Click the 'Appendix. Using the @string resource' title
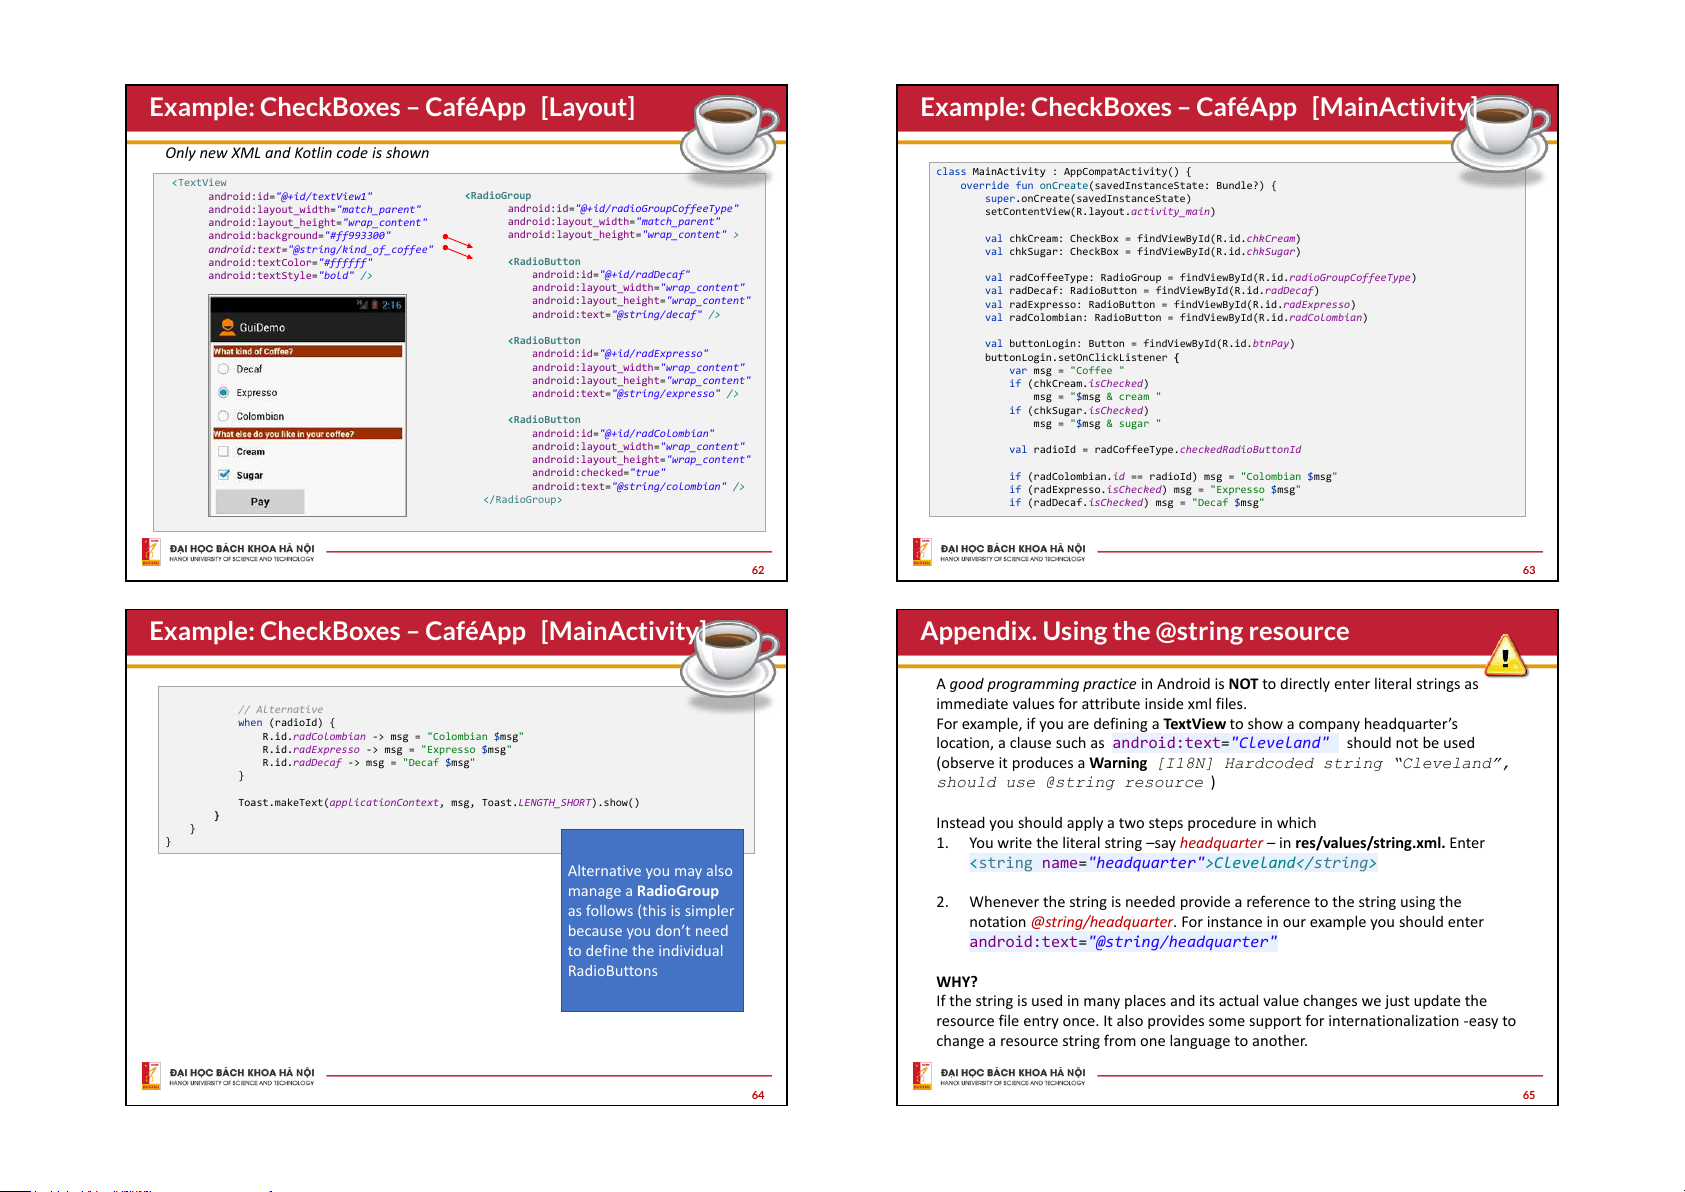This screenshot has width=1685, height=1192. [x=1134, y=631]
